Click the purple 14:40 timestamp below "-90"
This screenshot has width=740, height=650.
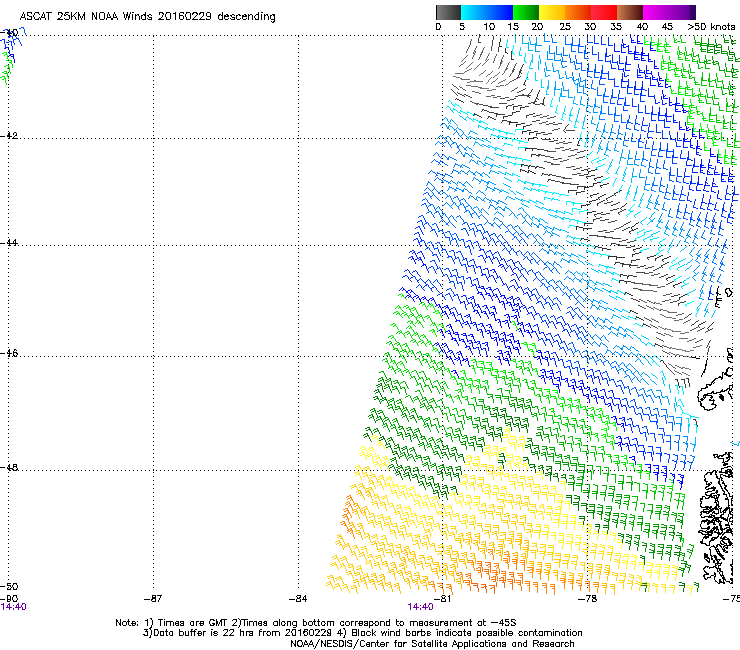click(13, 607)
